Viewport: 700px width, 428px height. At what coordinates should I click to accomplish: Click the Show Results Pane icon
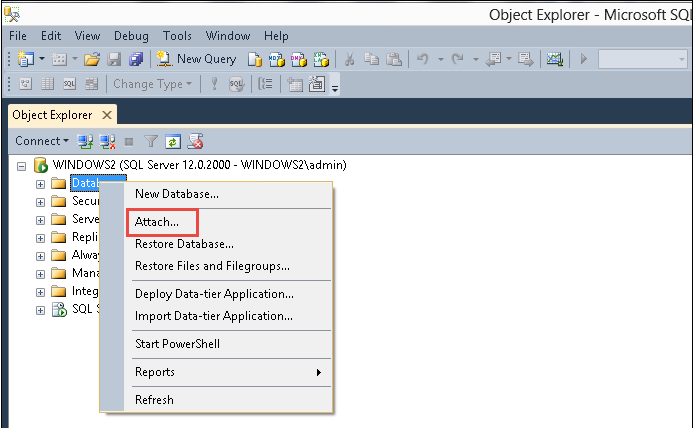(x=92, y=84)
